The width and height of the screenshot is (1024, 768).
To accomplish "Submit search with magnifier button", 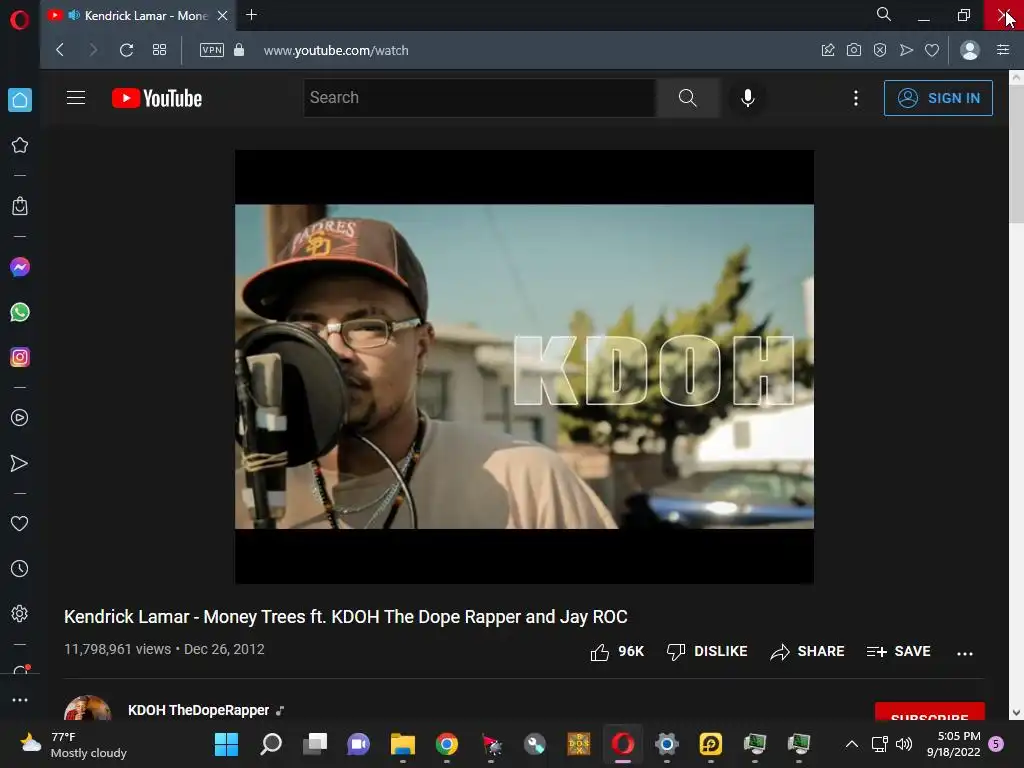I will (x=688, y=98).
